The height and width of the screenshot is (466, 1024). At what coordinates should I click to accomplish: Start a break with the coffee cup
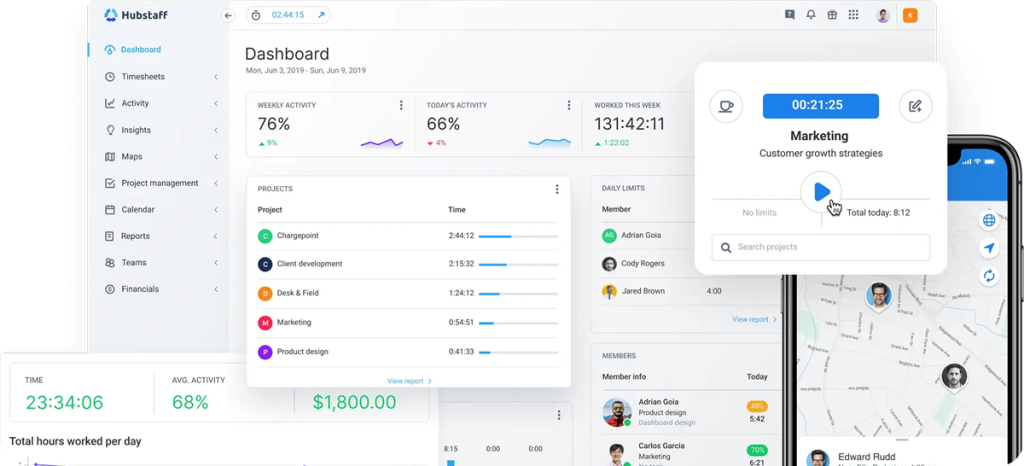(726, 106)
